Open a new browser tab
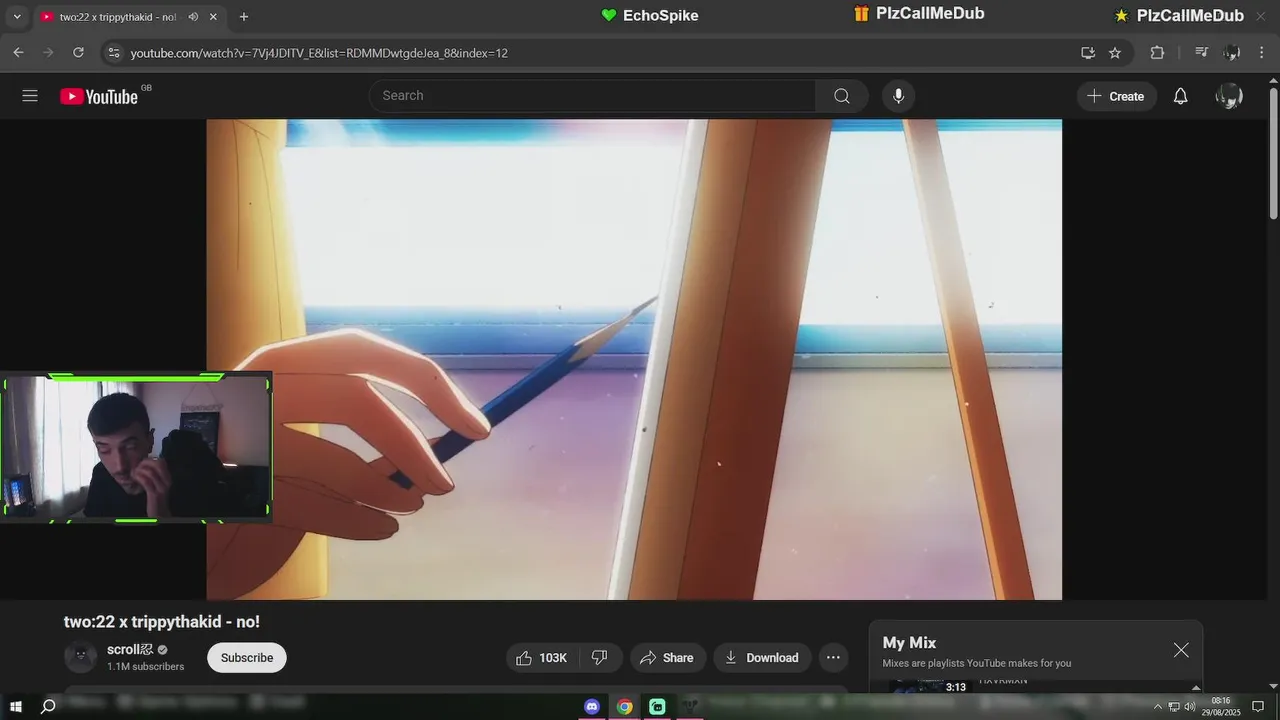Image resolution: width=1280 pixels, height=720 pixels. pos(244,17)
